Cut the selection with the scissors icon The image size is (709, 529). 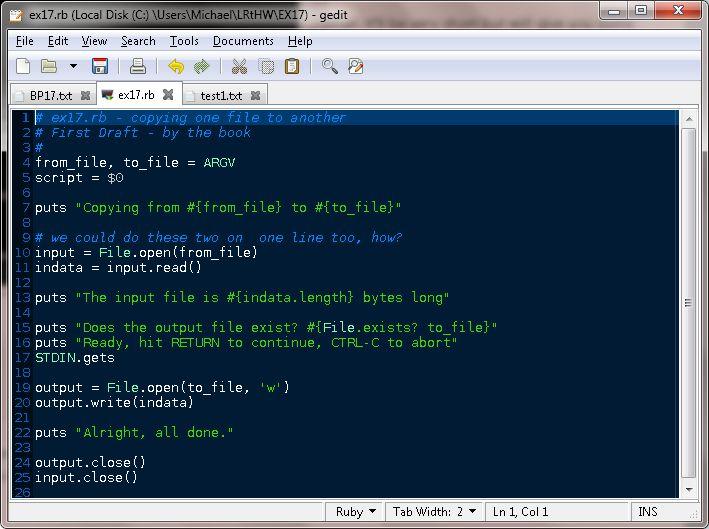tap(239, 66)
